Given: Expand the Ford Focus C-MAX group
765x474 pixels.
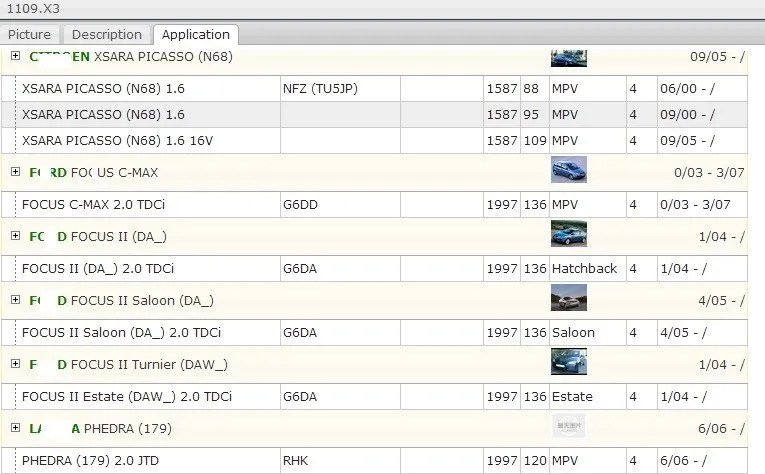Looking at the screenshot, I should [x=16, y=172].
